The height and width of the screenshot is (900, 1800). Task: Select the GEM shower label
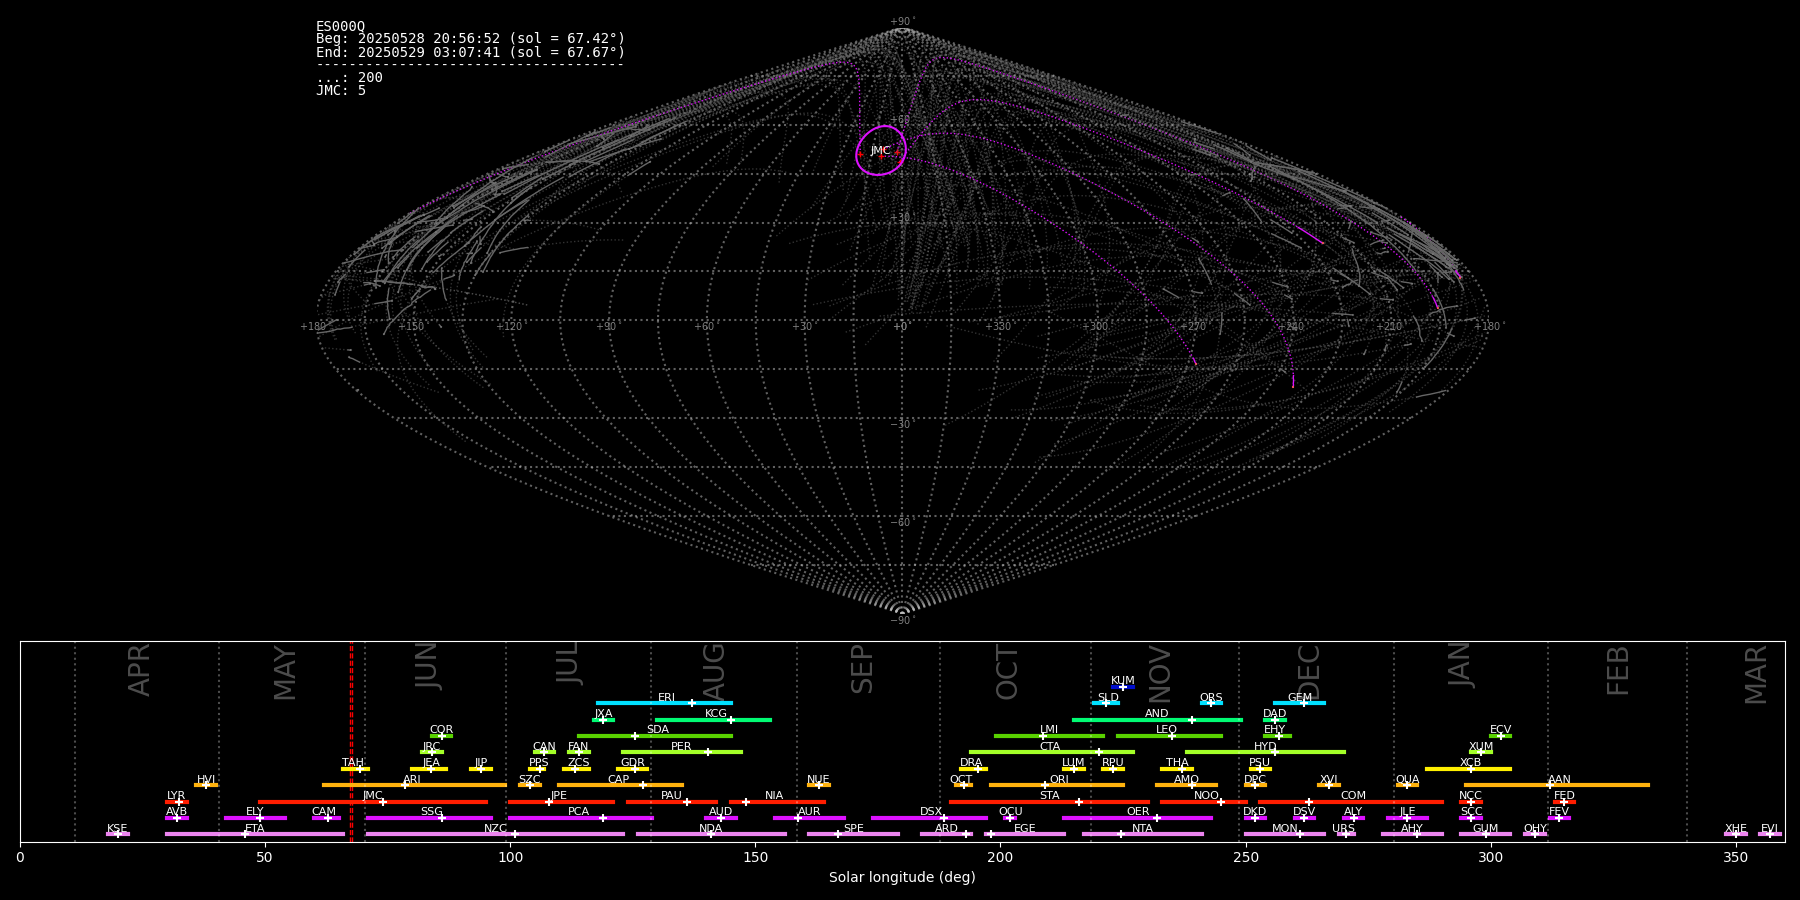pyautogui.click(x=1300, y=698)
